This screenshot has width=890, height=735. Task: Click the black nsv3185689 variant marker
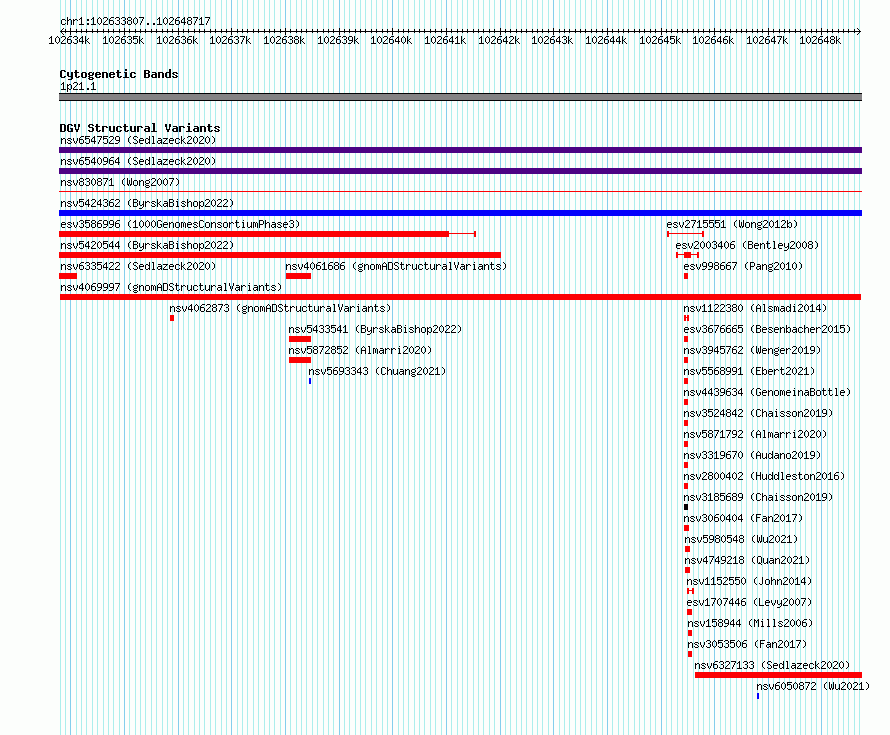click(686, 507)
